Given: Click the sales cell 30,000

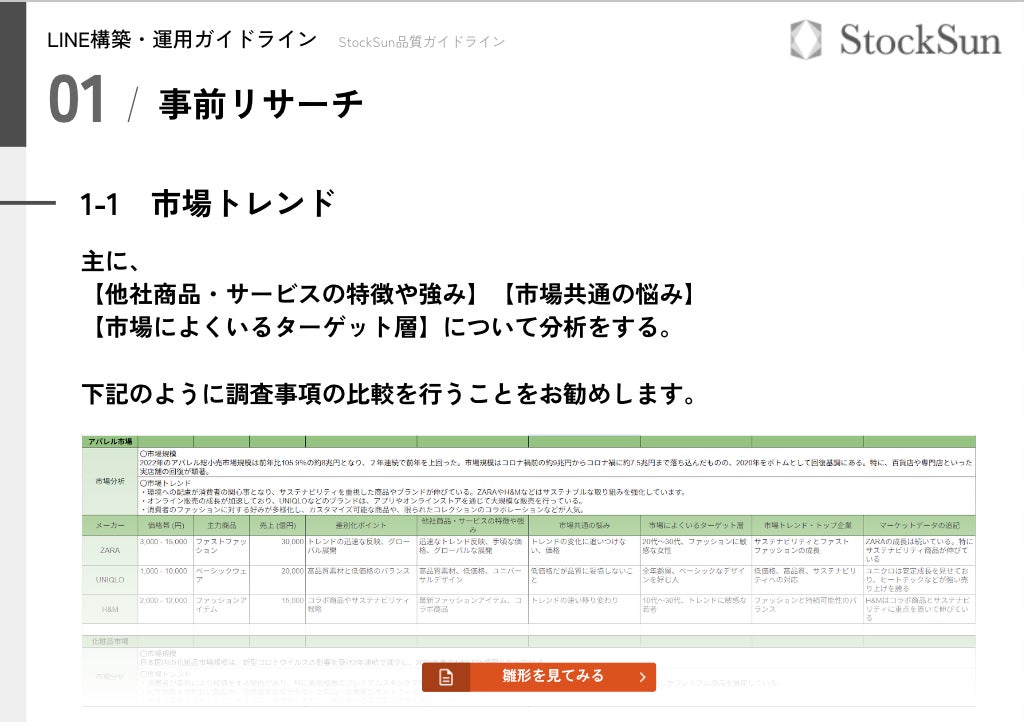Looking at the screenshot, I should pyautogui.click(x=278, y=550).
